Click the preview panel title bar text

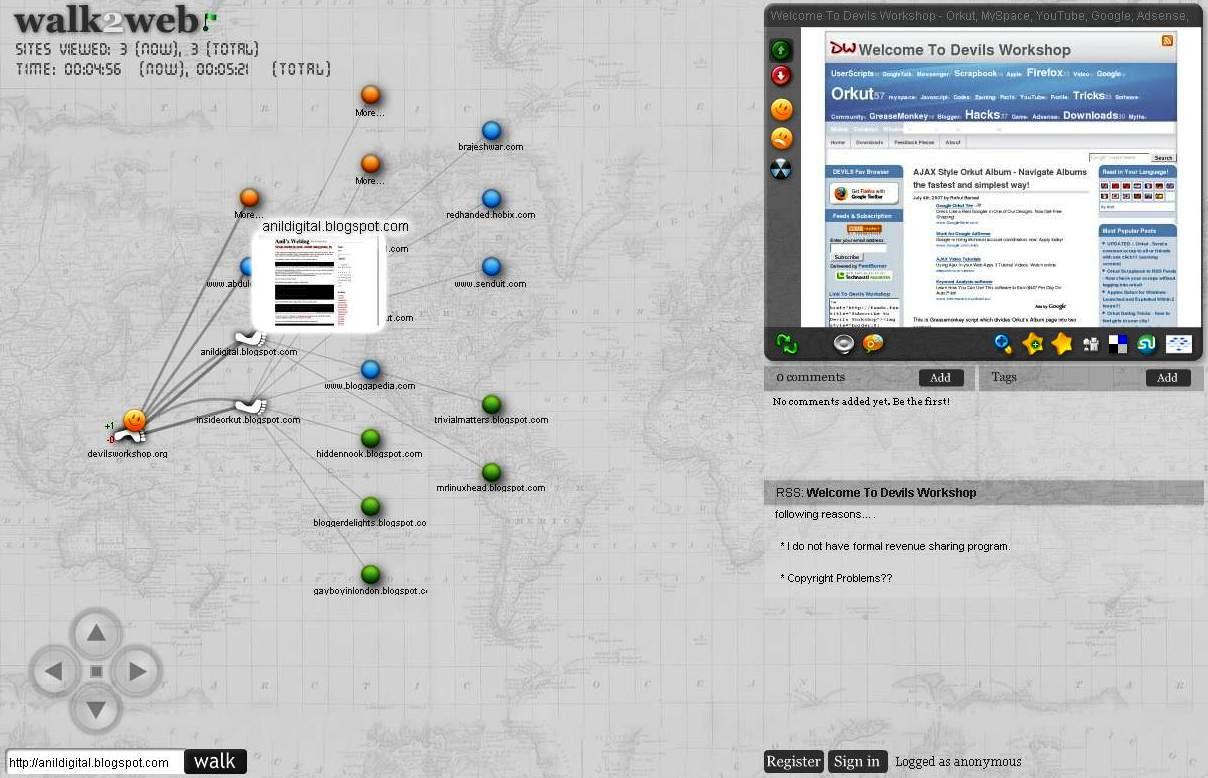click(979, 16)
